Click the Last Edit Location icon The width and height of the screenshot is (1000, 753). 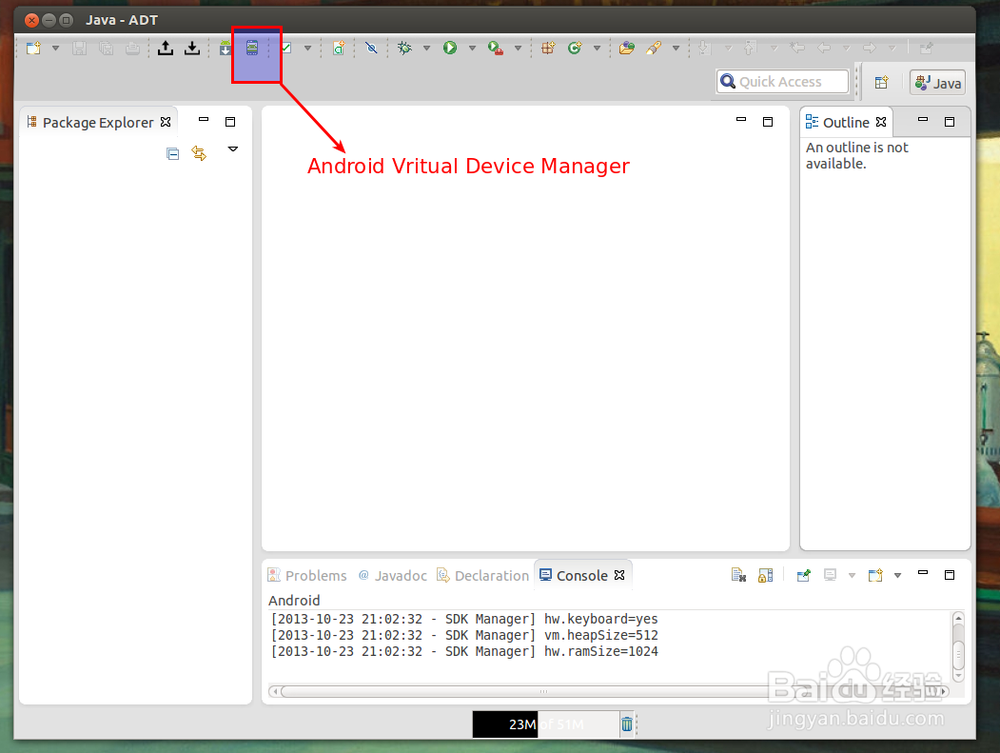coord(797,48)
